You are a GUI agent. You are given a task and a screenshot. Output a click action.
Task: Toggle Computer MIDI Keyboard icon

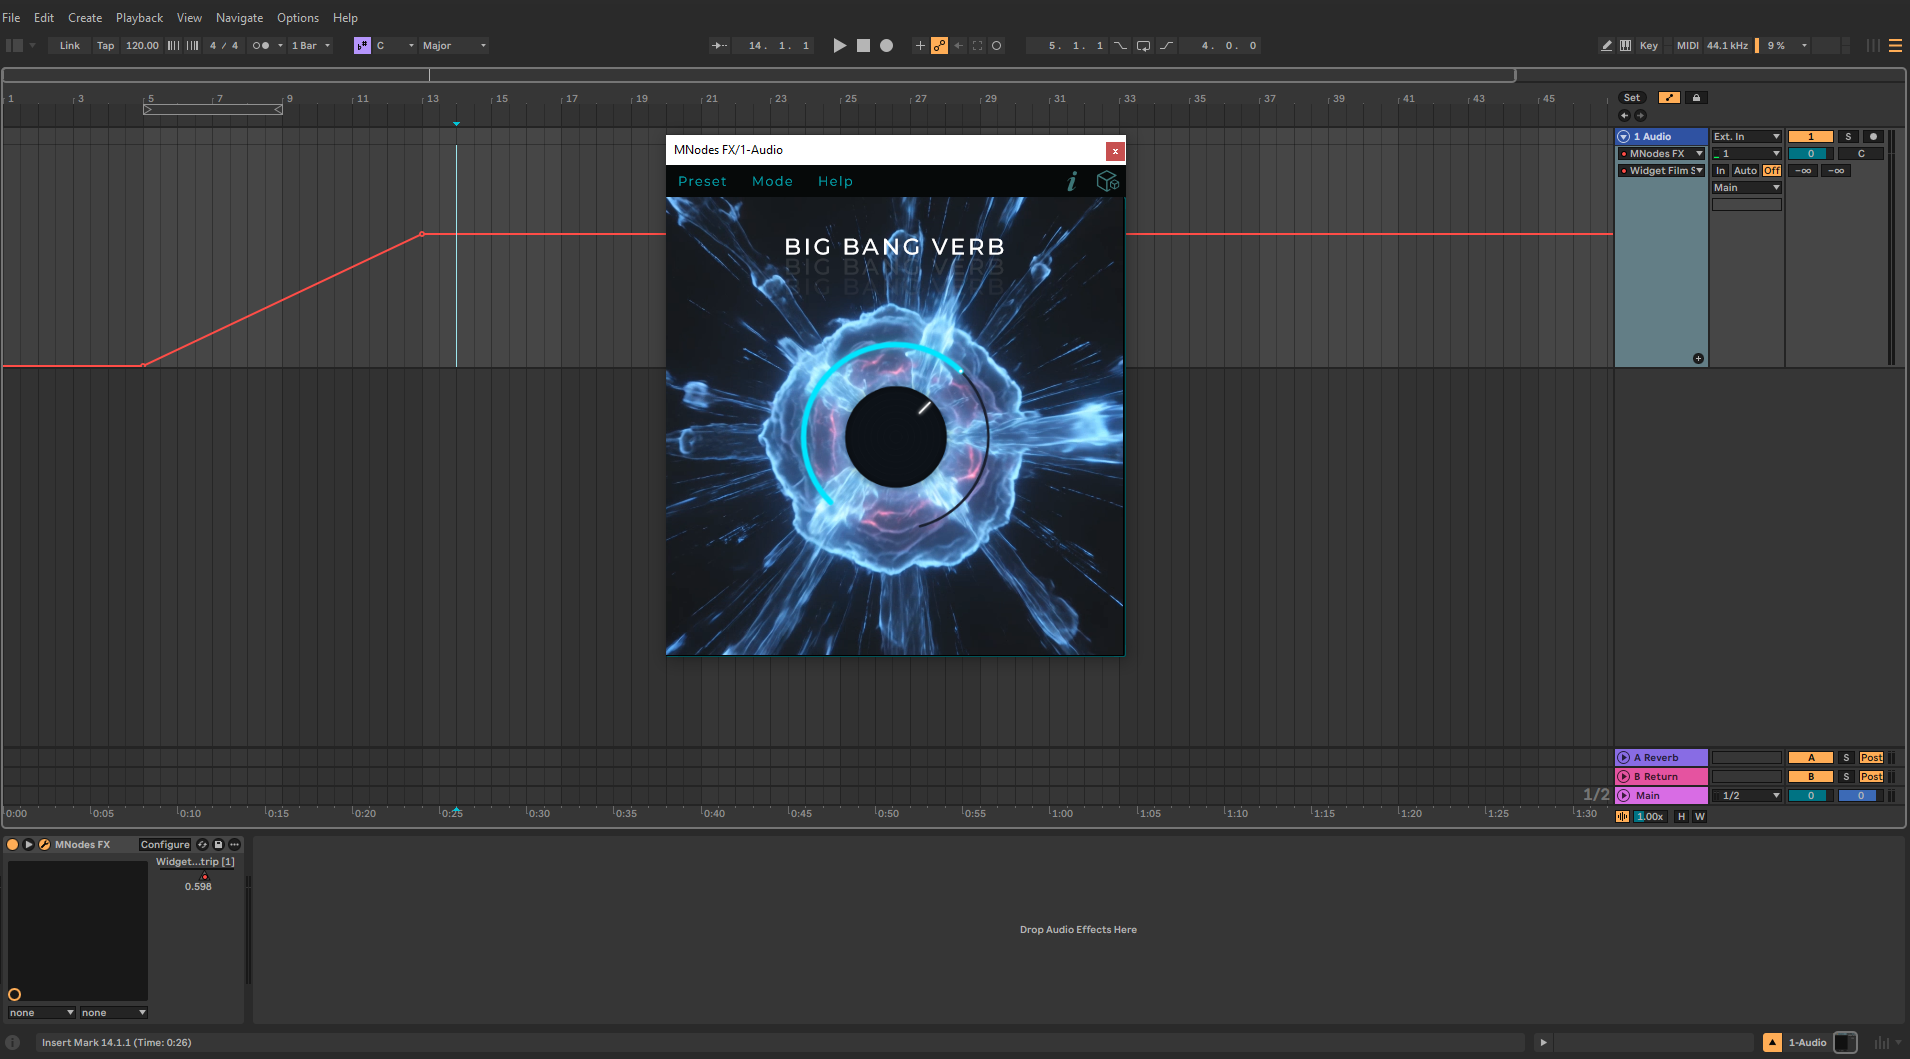pyautogui.click(x=1626, y=46)
